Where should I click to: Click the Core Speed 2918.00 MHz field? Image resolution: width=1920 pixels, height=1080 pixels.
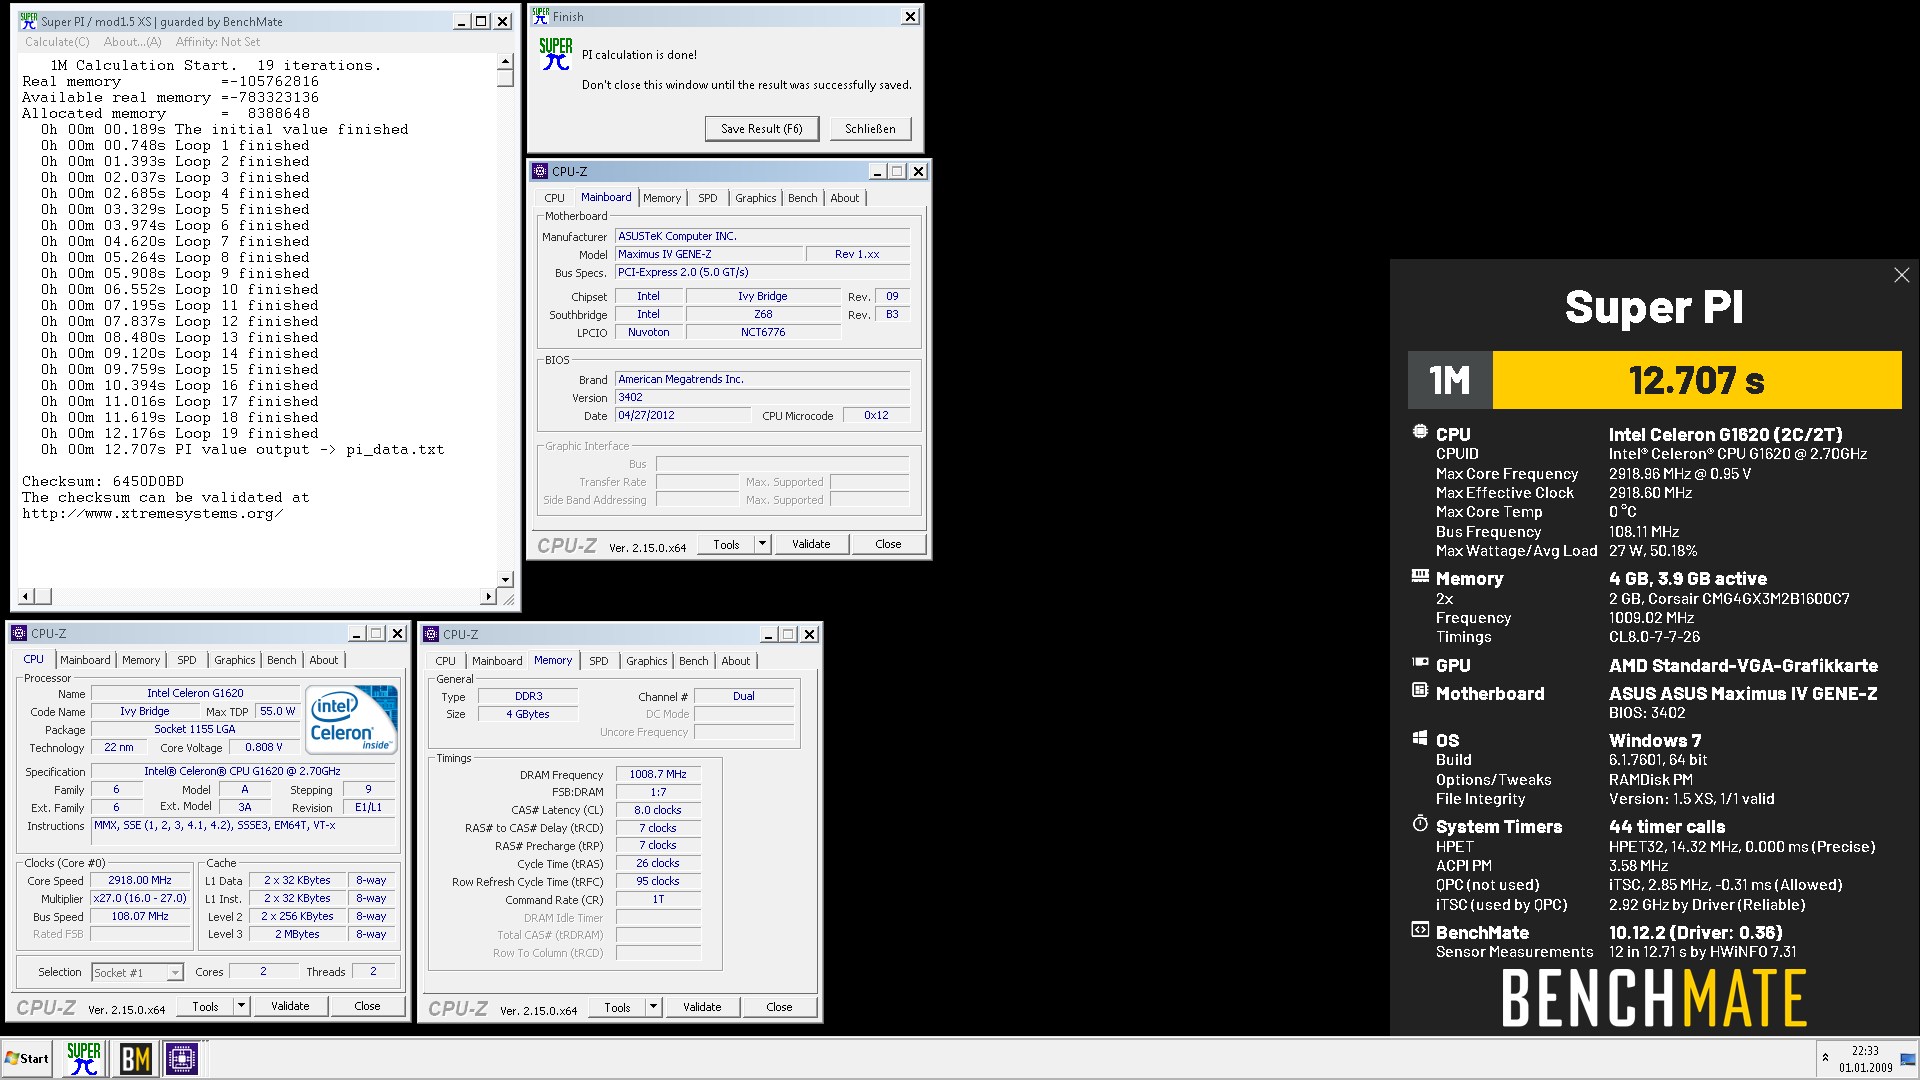[x=140, y=880]
